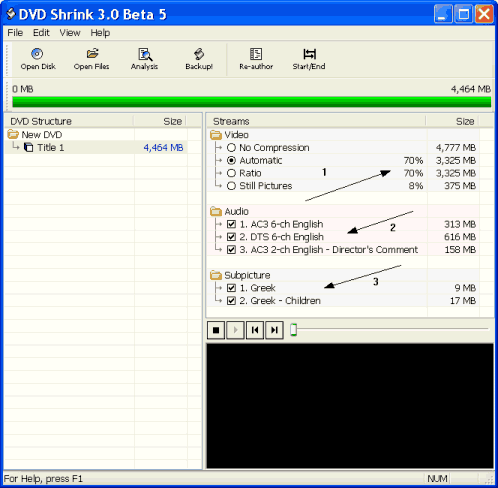Skip to next chapter in preview
Screen dimensions: 498x488
[x=274, y=330]
